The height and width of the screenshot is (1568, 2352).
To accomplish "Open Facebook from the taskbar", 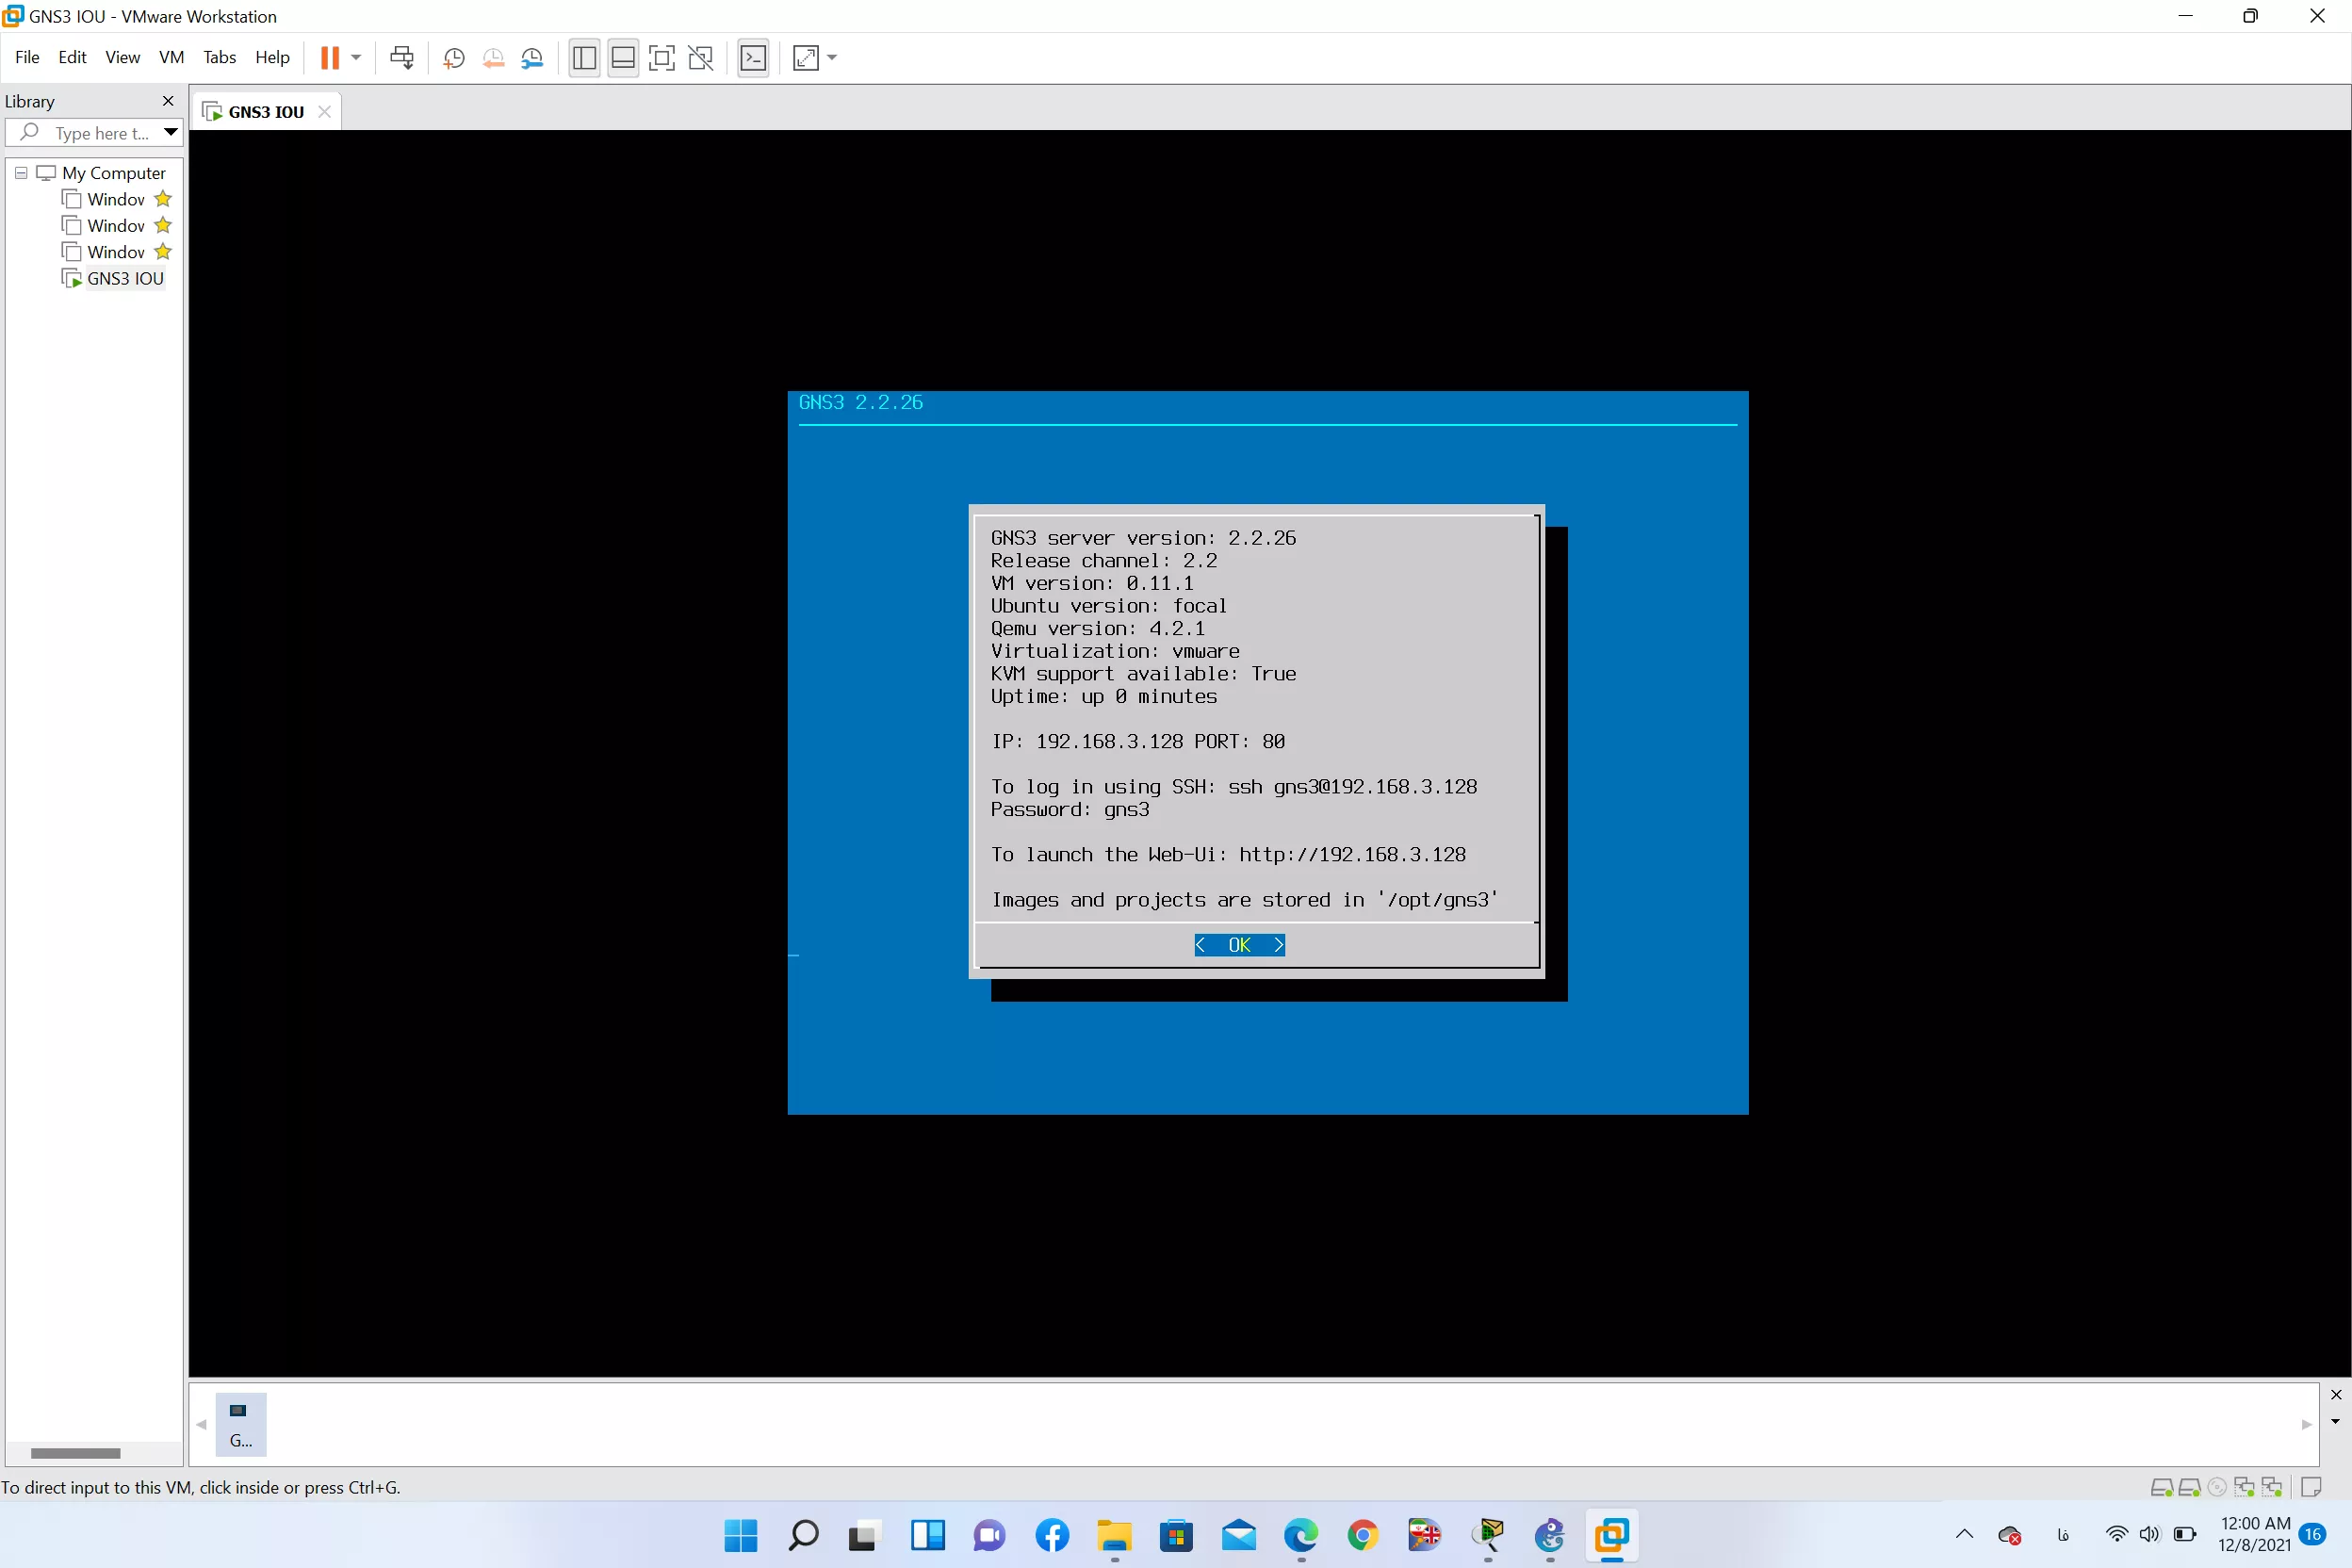I will pyautogui.click(x=1052, y=1535).
